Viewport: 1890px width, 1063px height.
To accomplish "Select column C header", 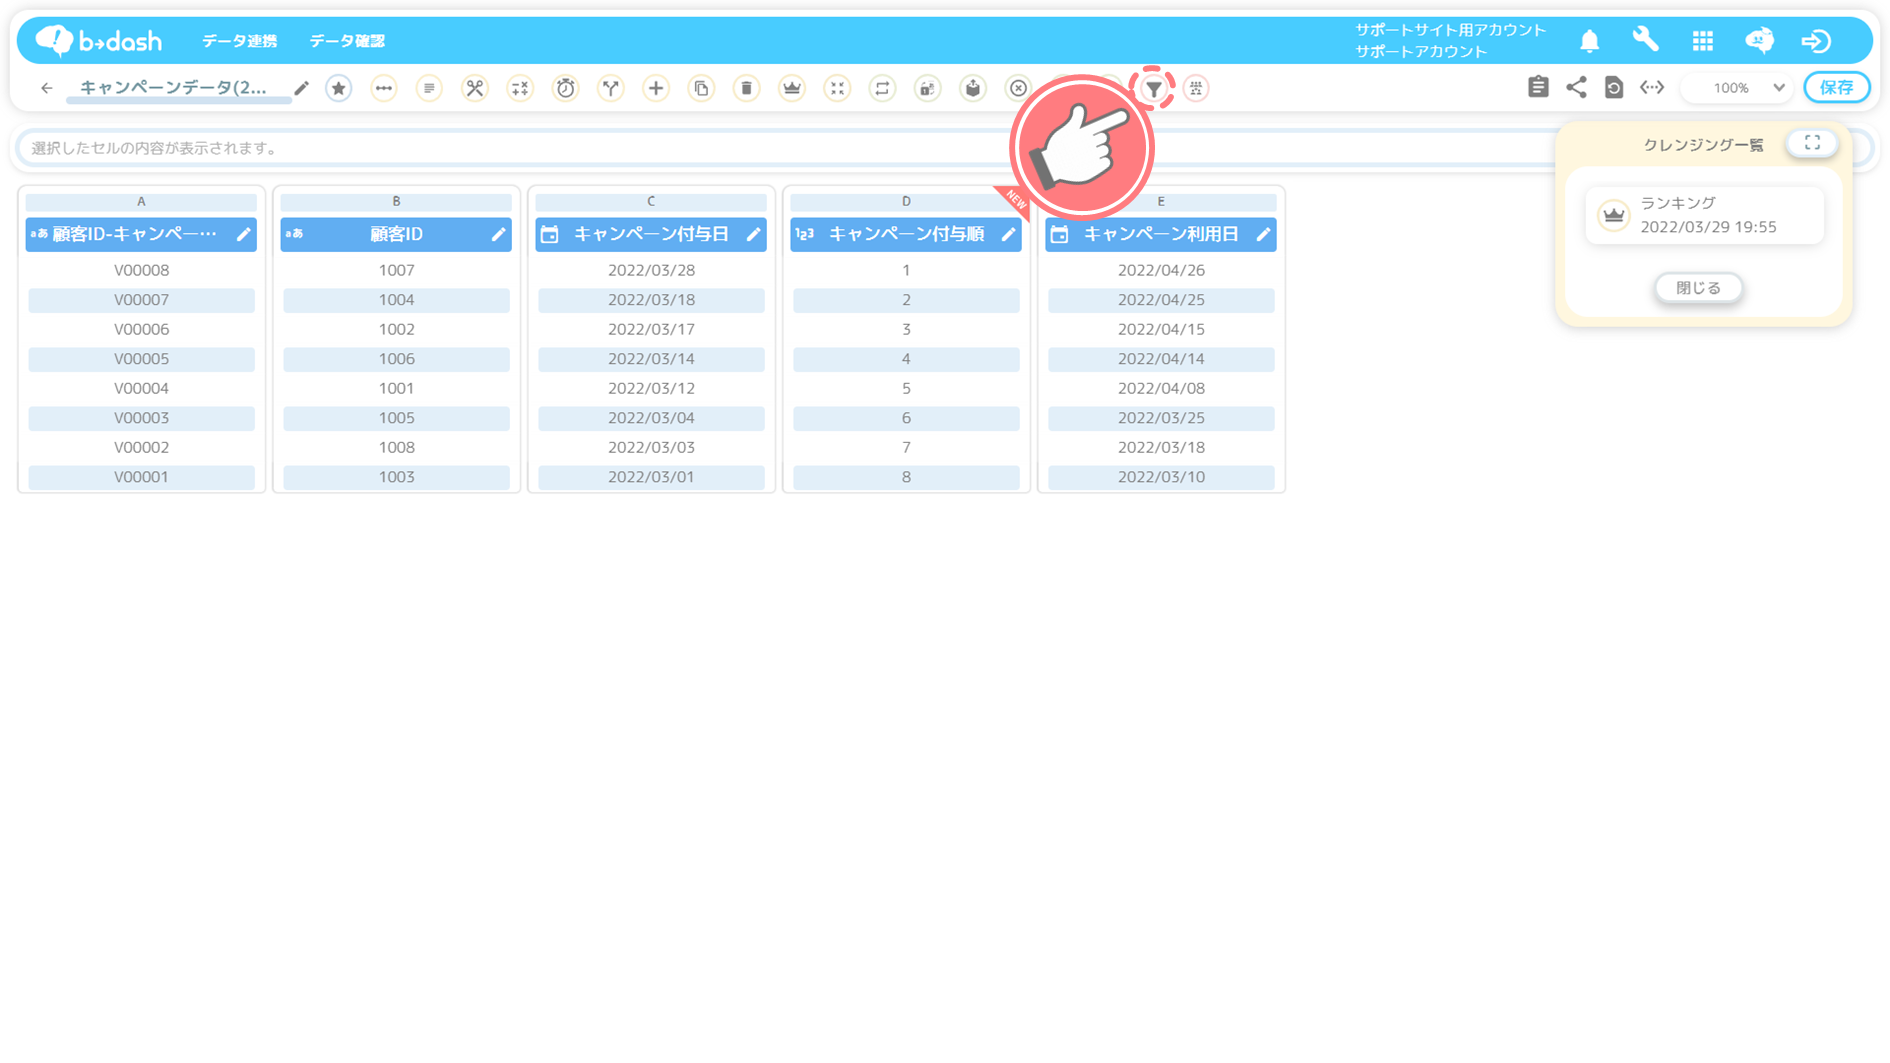I will pyautogui.click(x=651, y=202).
